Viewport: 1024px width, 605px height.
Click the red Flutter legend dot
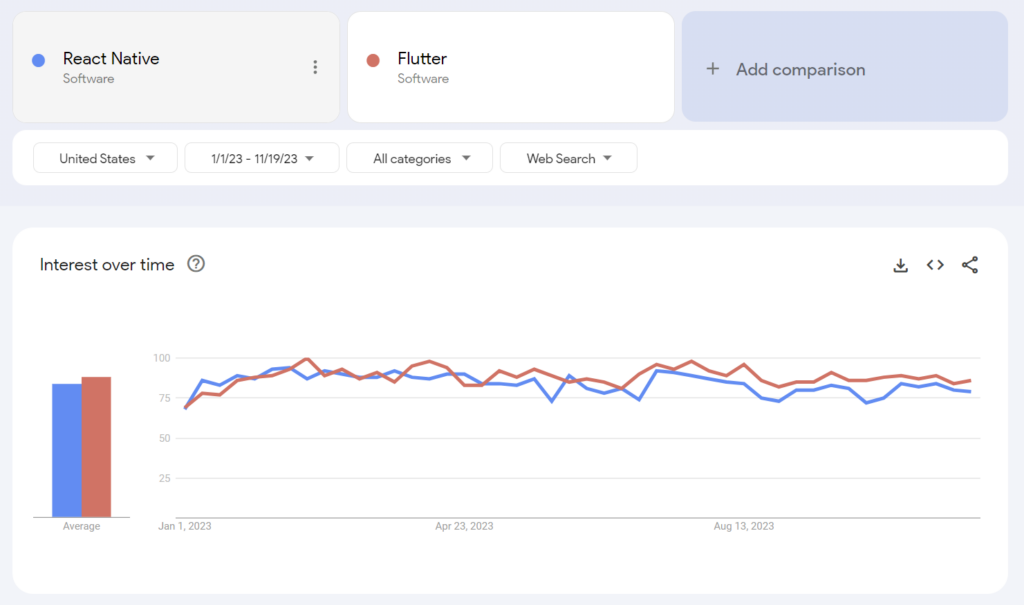pyautogui.click(x=371, y=59)
